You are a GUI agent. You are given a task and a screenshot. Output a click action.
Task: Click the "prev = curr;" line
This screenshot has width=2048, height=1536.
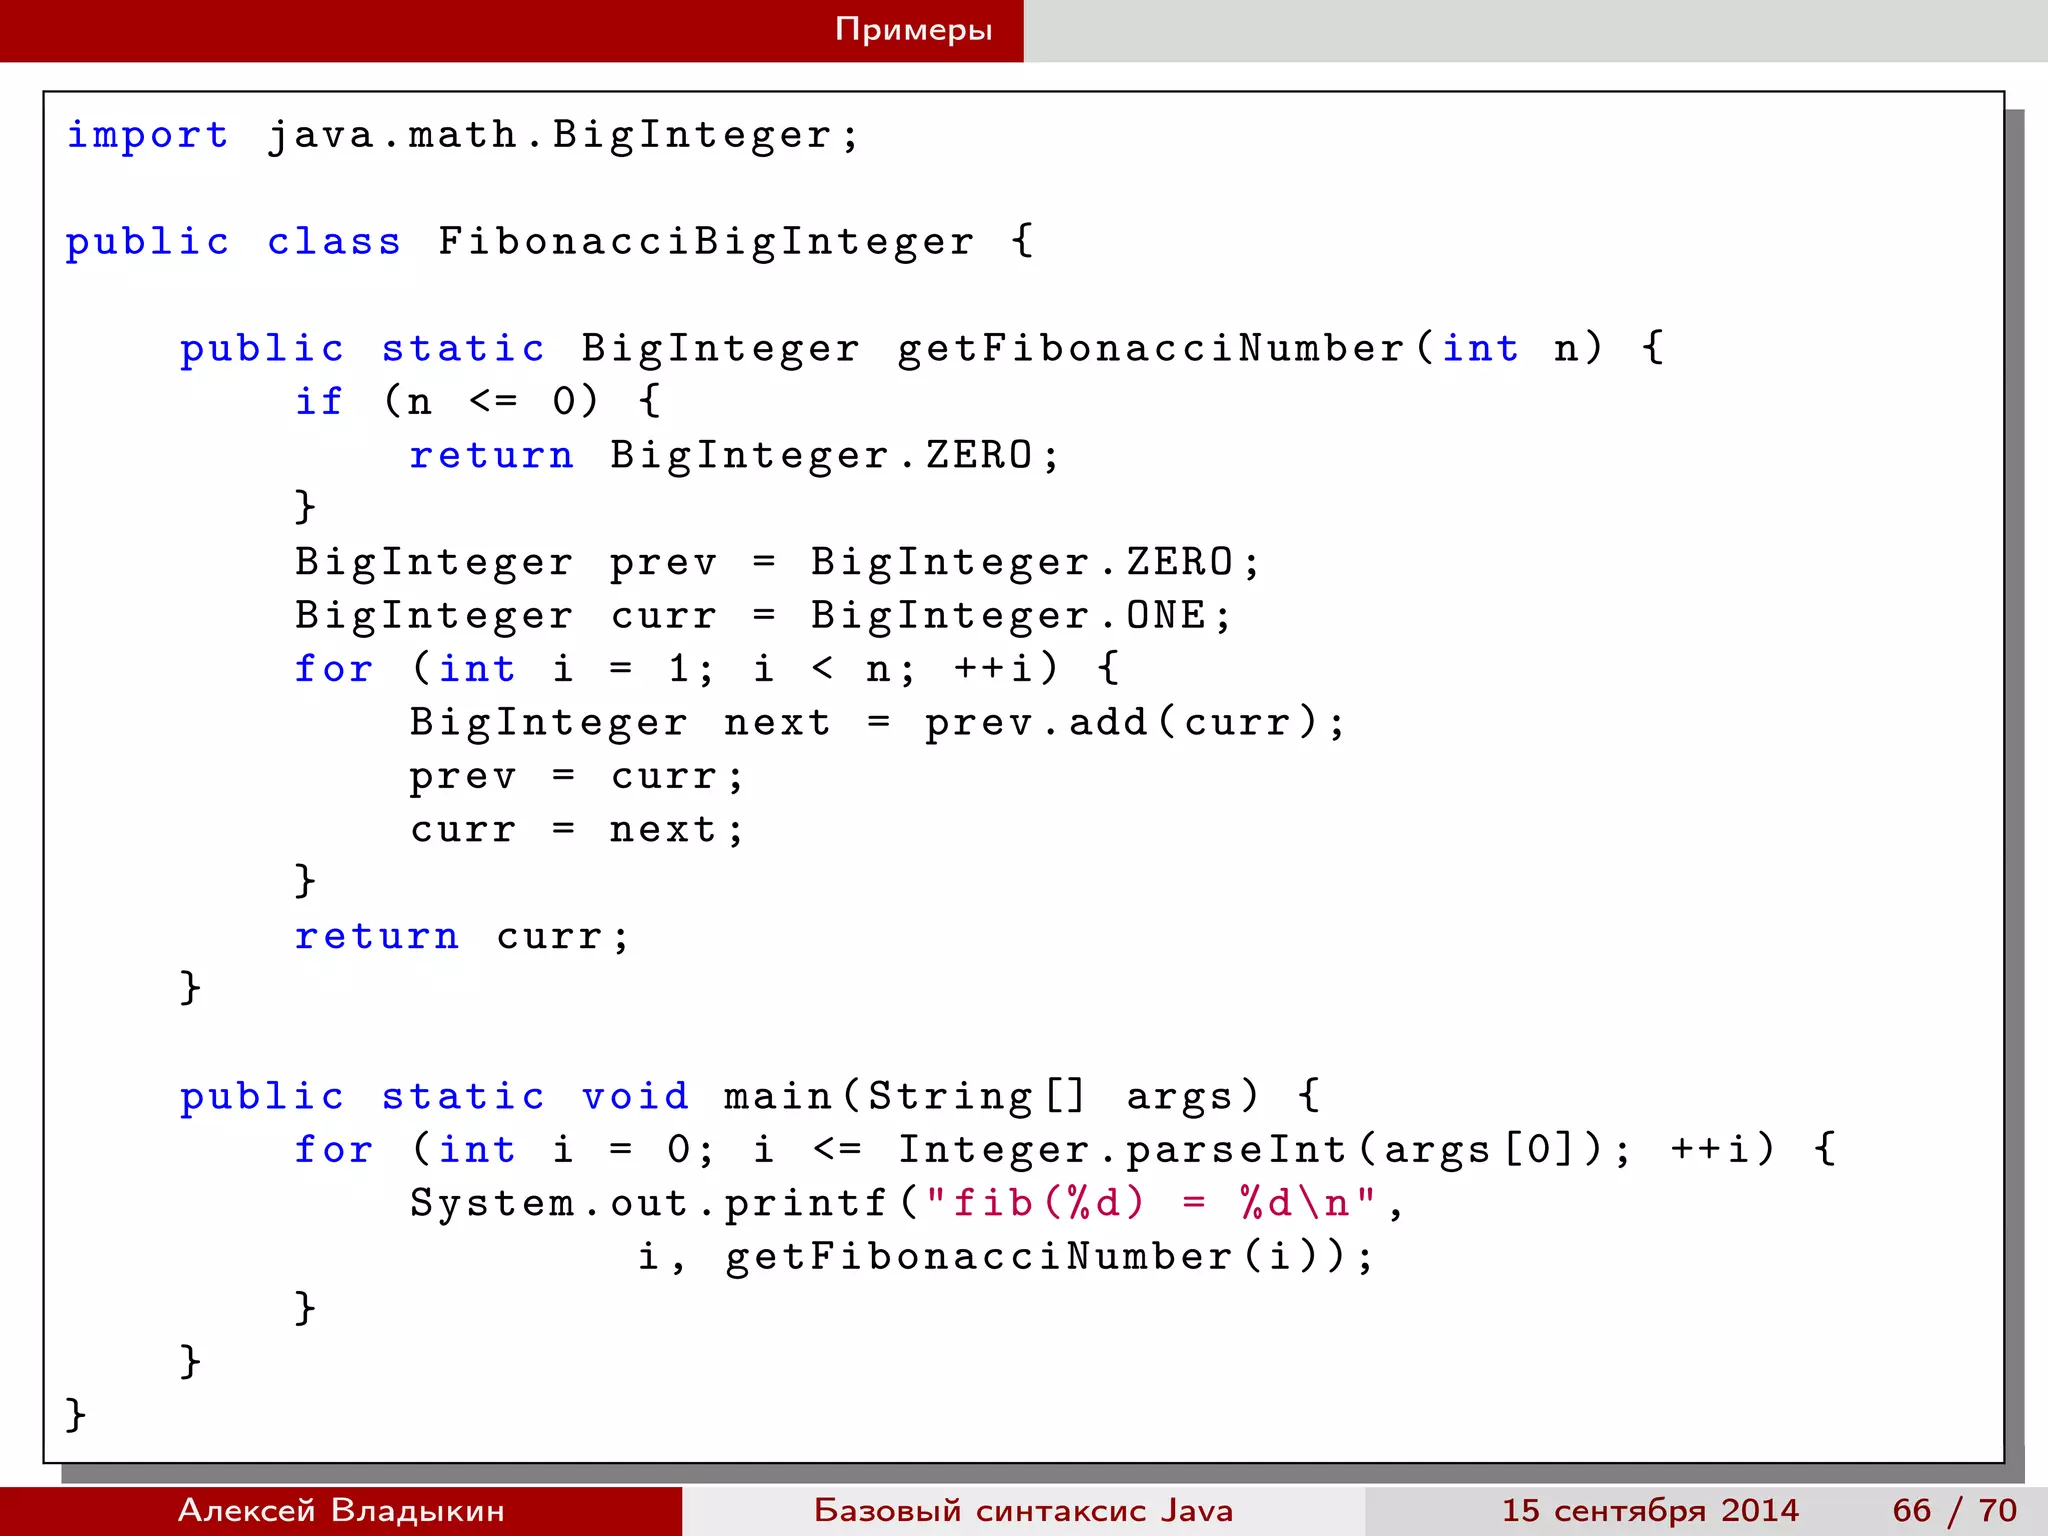577,776
